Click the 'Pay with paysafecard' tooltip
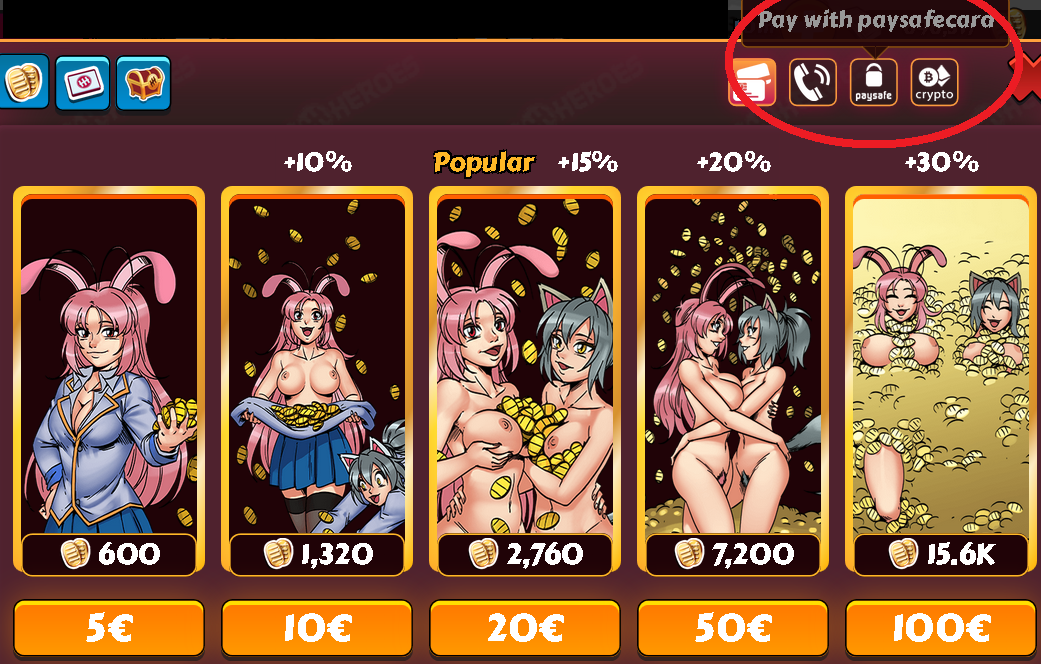This screenshot has width=1041, height=664. pos(875,22)
